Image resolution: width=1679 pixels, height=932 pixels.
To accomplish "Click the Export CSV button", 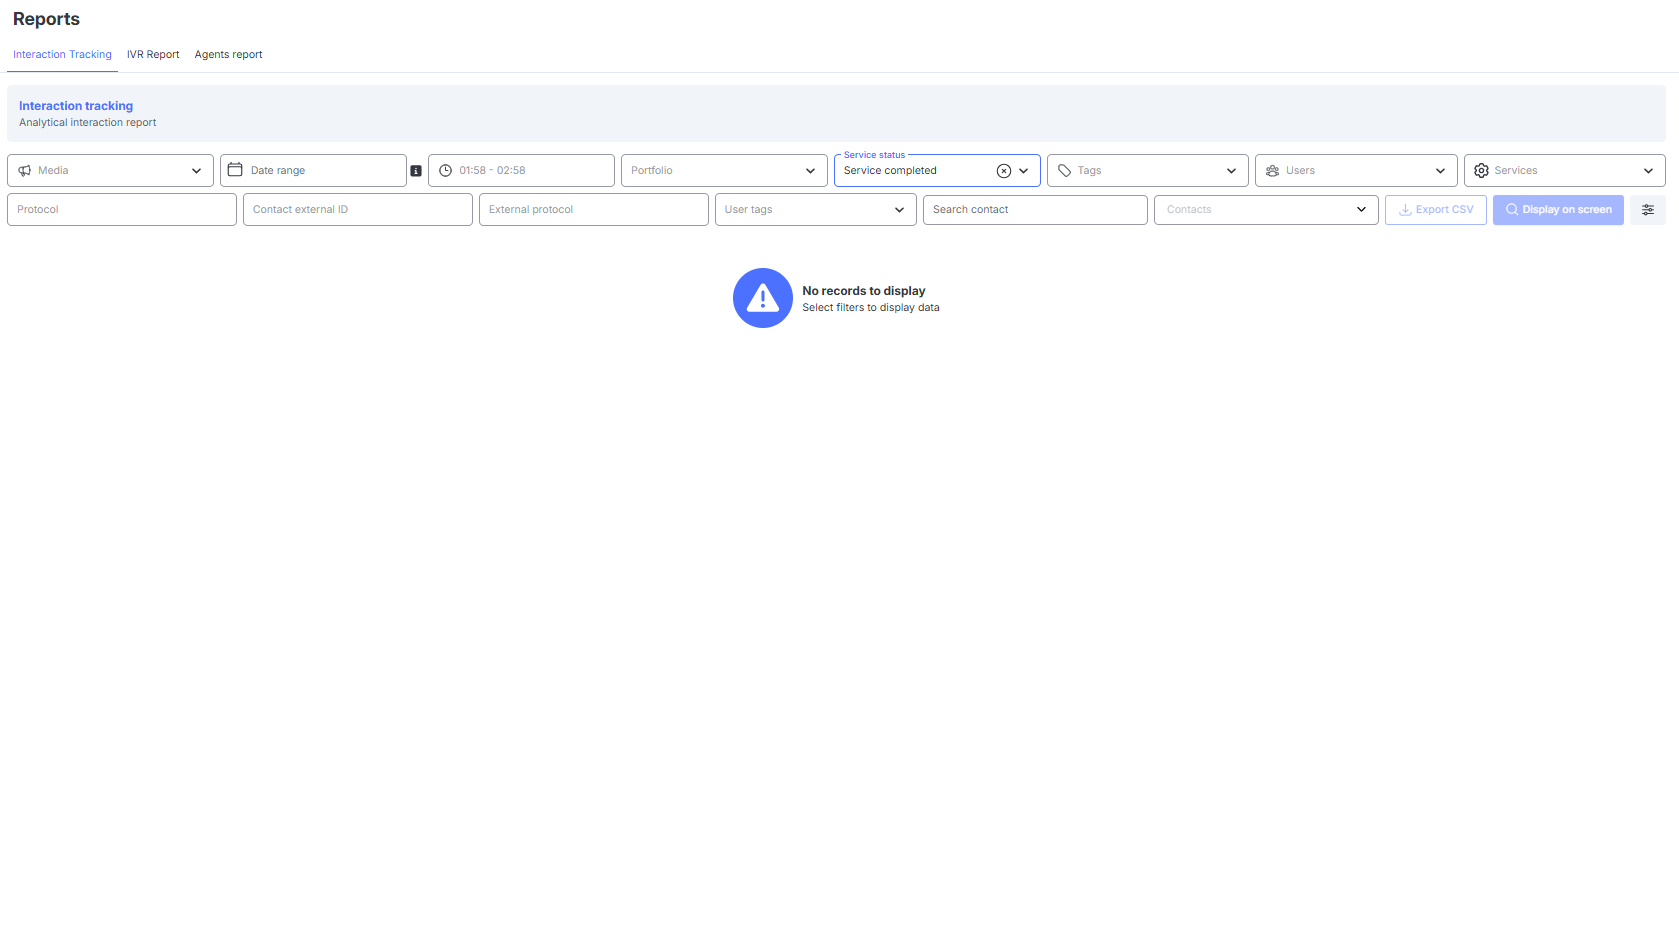I will click(x=1436, y=210).
